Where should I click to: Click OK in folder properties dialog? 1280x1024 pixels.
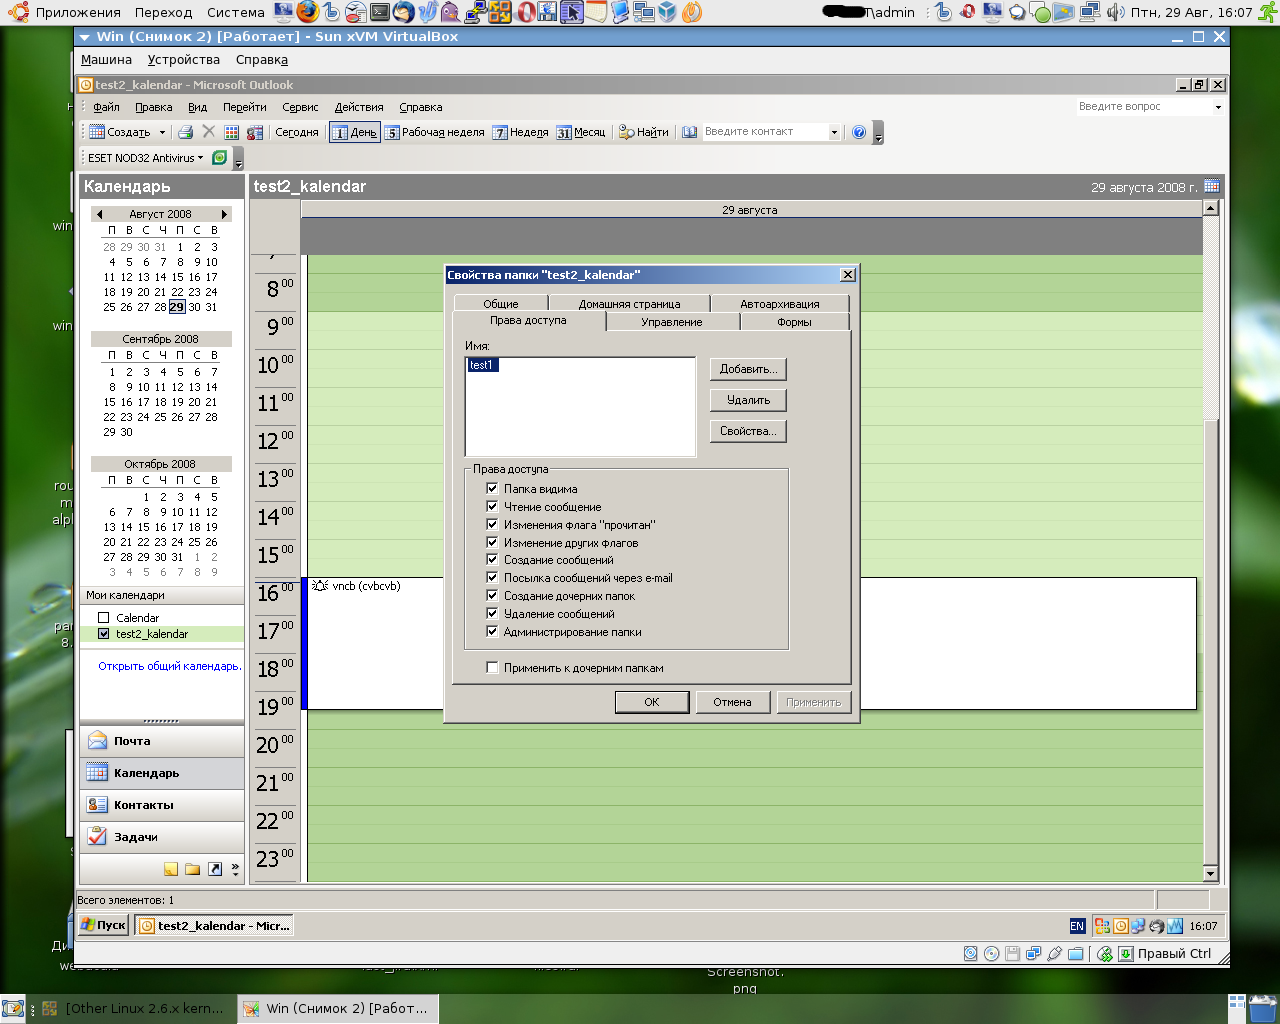[x=652, y=702]
